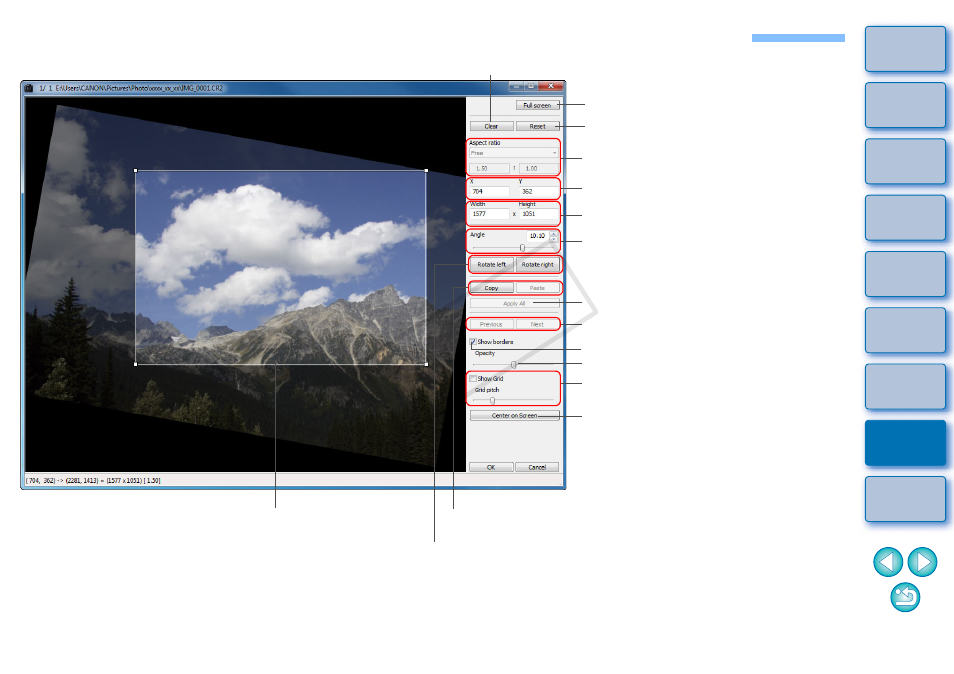Enable Show Grid checkbox
This screenshot has width=954, height=674.
point(473,378)
